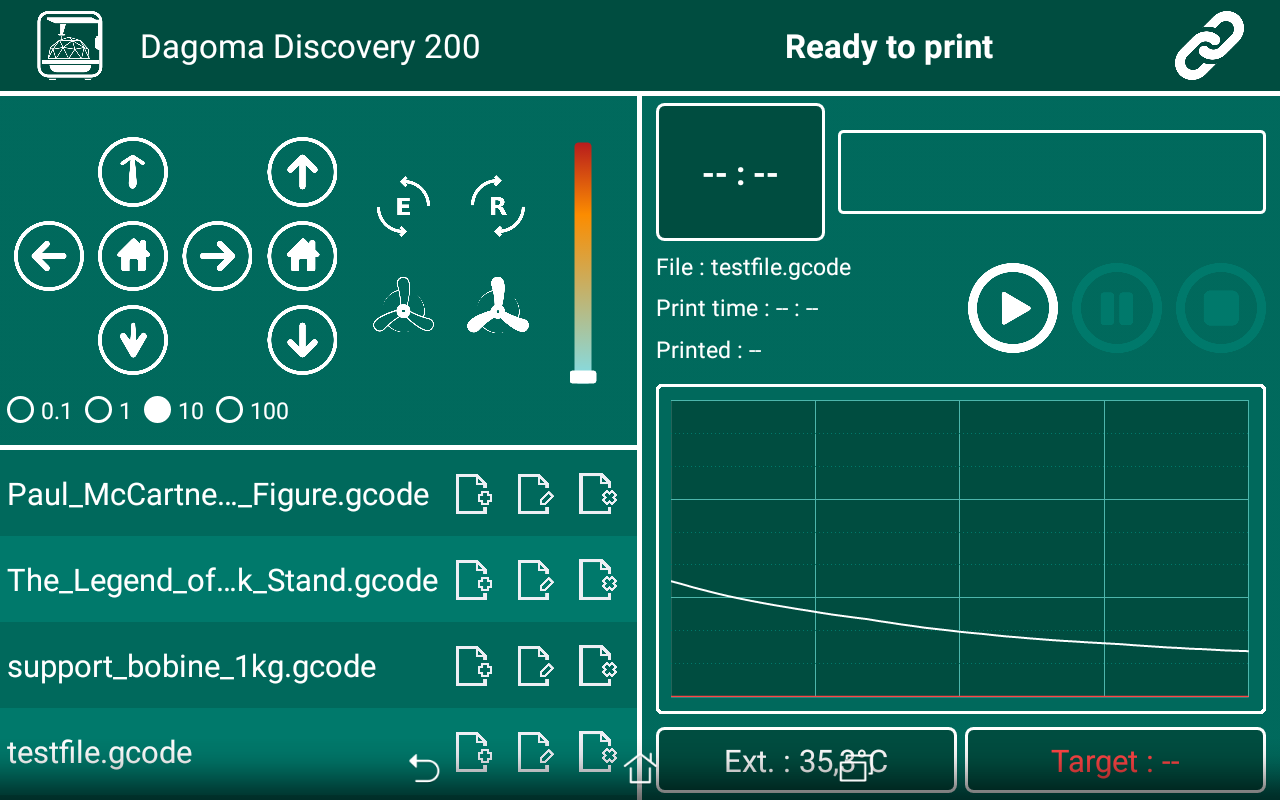Move X axis right with the right arrow
Image resolution: width=1280 pixels, height=800 pixels.
click(x=217, y=257)
